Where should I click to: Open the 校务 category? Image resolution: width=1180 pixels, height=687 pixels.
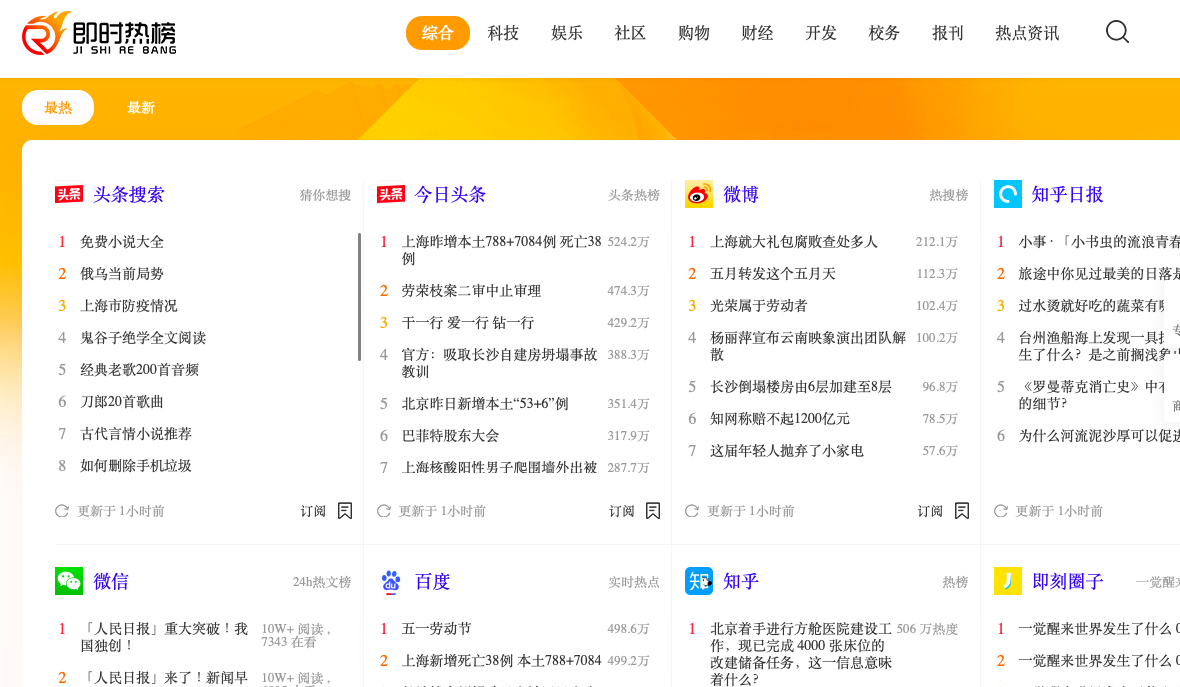pyautogui.click(x=884, y=33)
